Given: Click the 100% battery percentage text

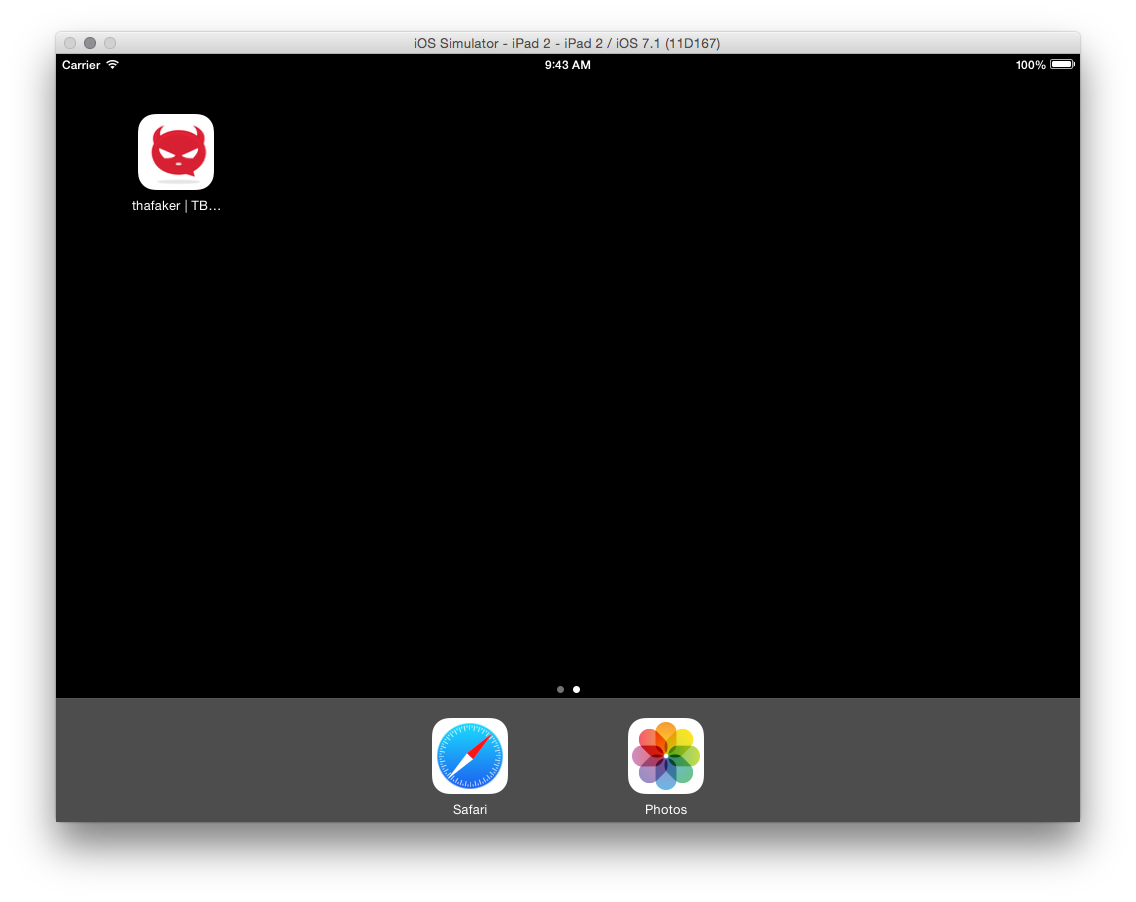Looking at the screenshot, I should pyautogui.click(x=1030, y=65).
